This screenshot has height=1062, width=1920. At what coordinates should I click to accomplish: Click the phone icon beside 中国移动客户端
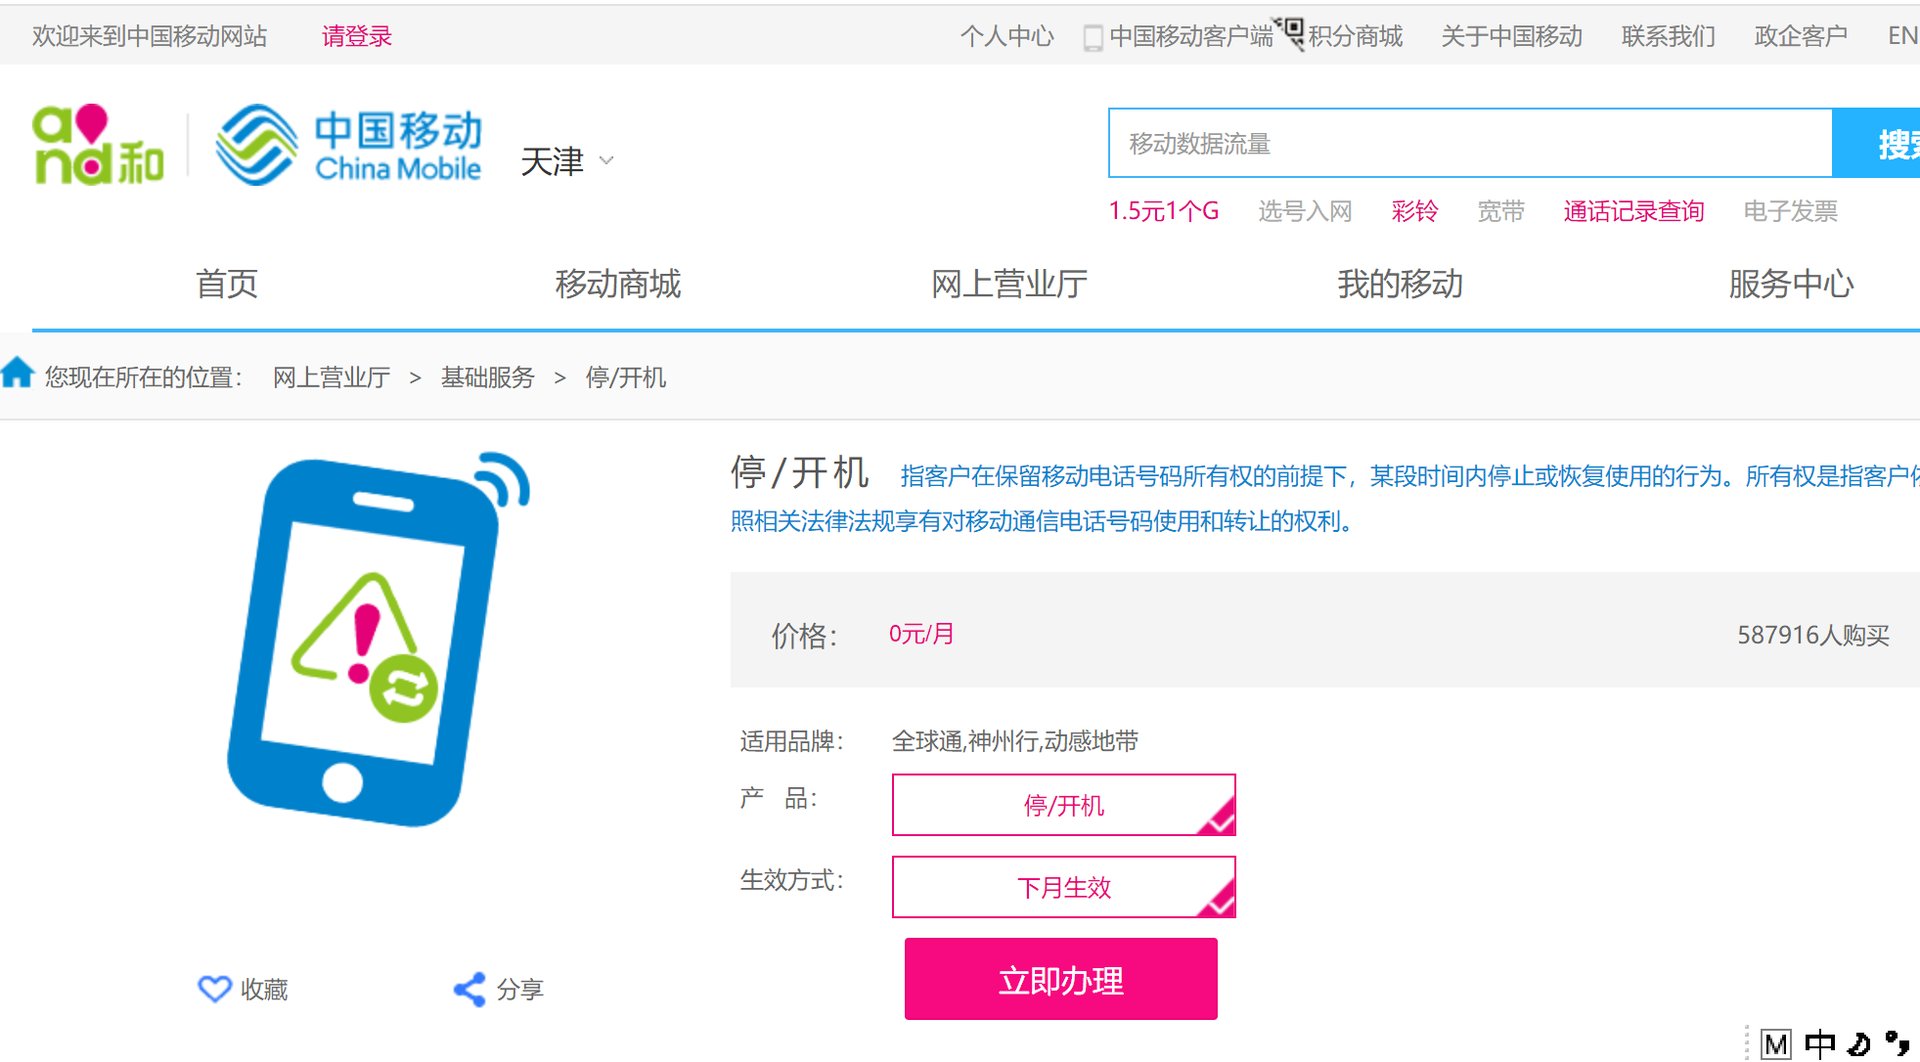pyautogui.click(x=1093, y=38)
